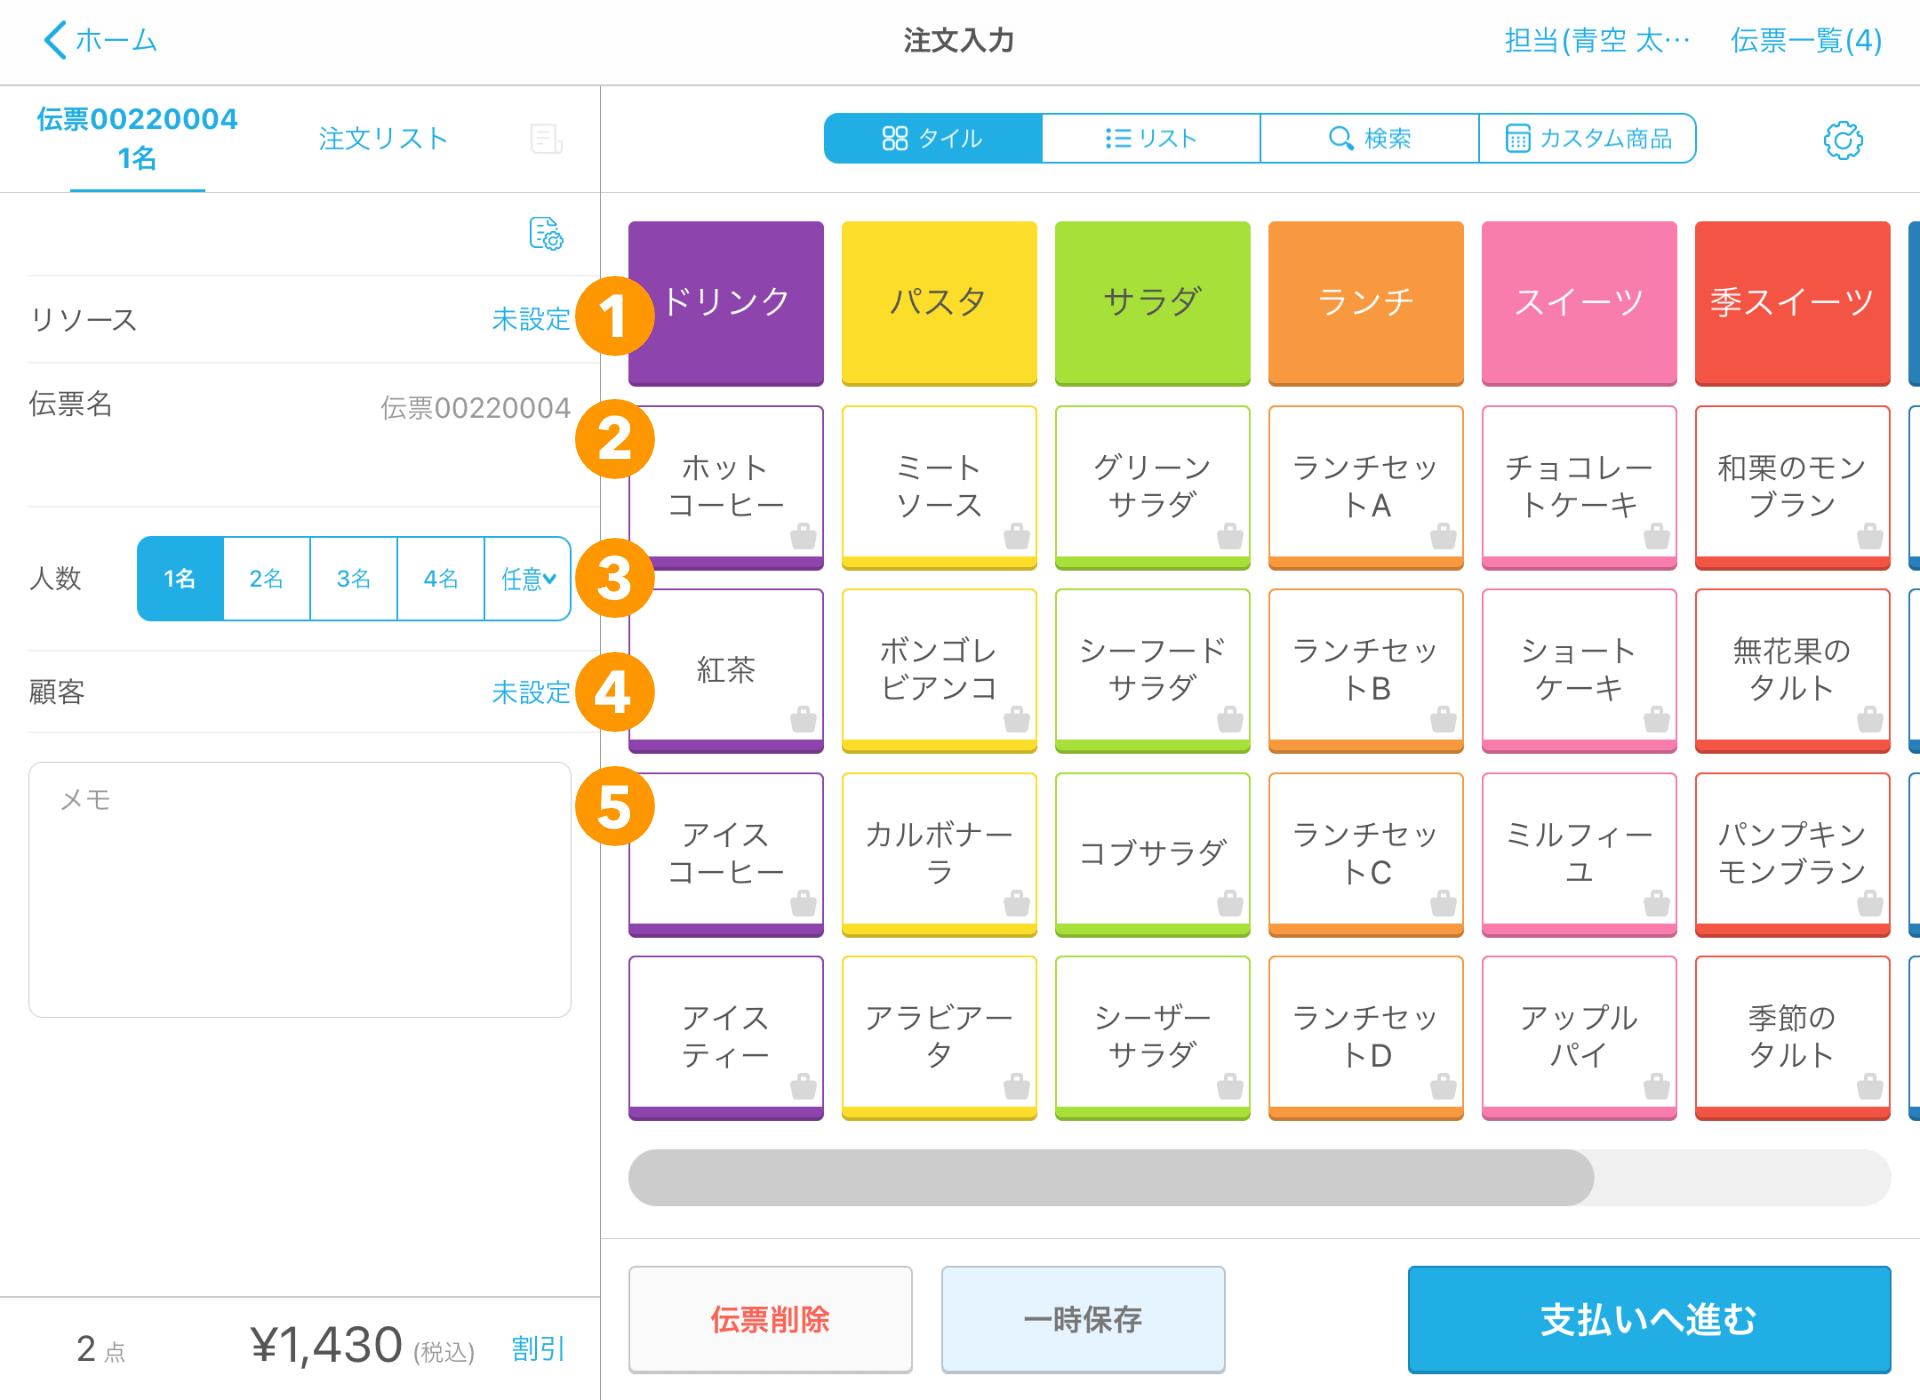Click basket icon on パンプキンモンブラン tile
This screenshot has width=1920, height=1400.
(1870, 903)
